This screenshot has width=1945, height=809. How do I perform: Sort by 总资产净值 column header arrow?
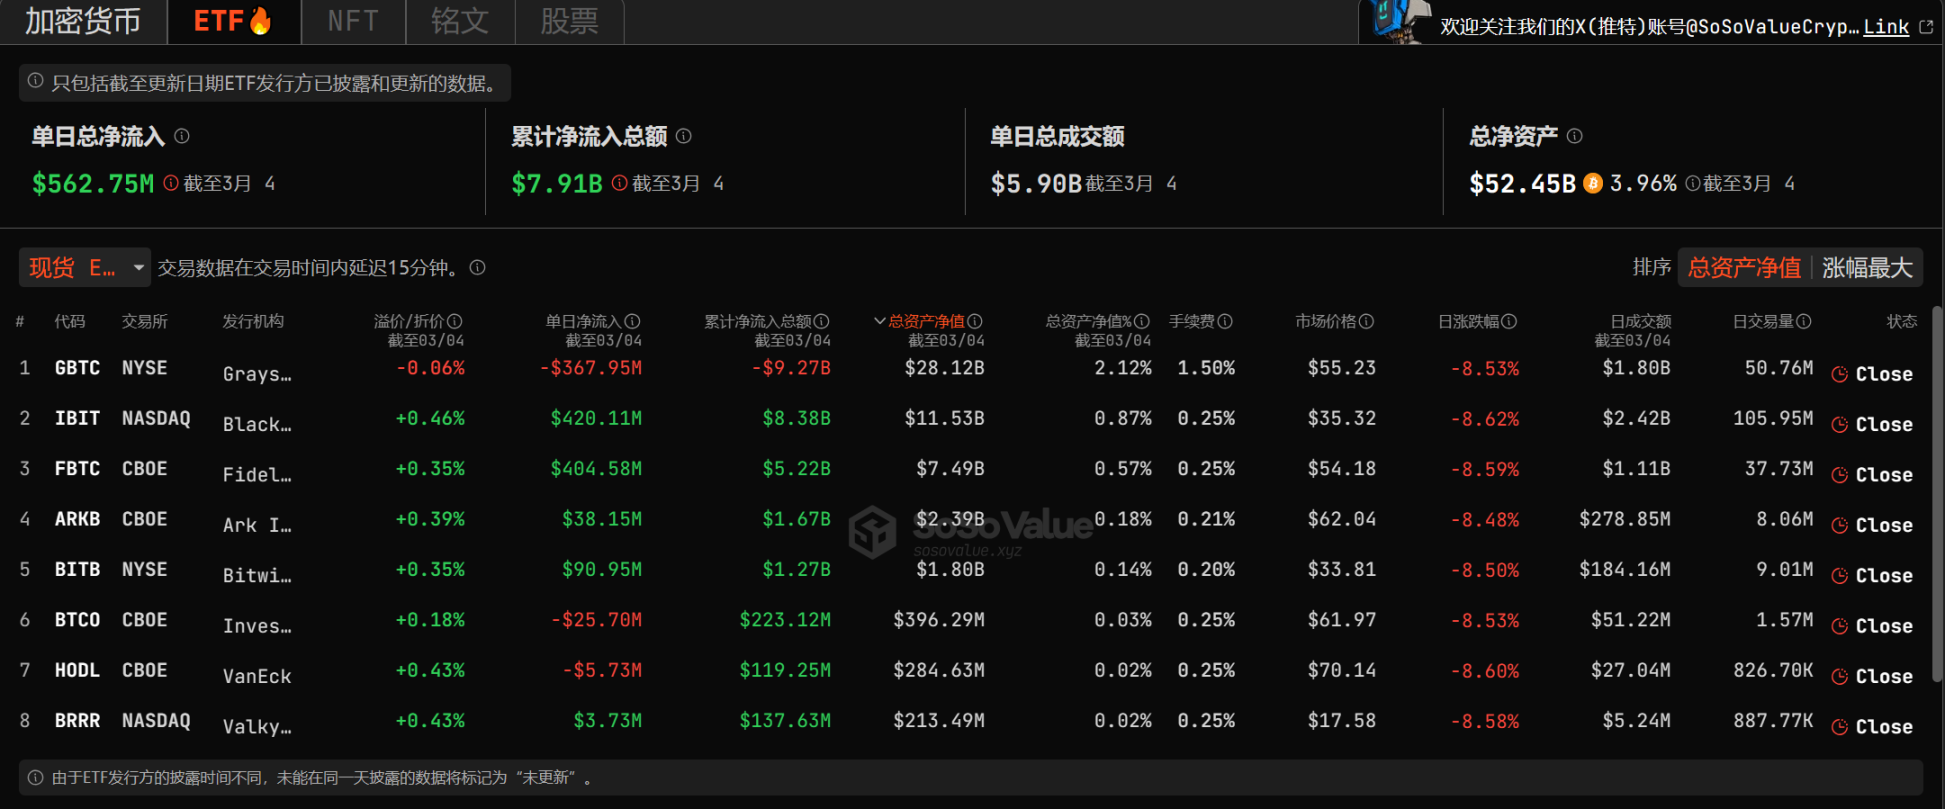(879, 321)
